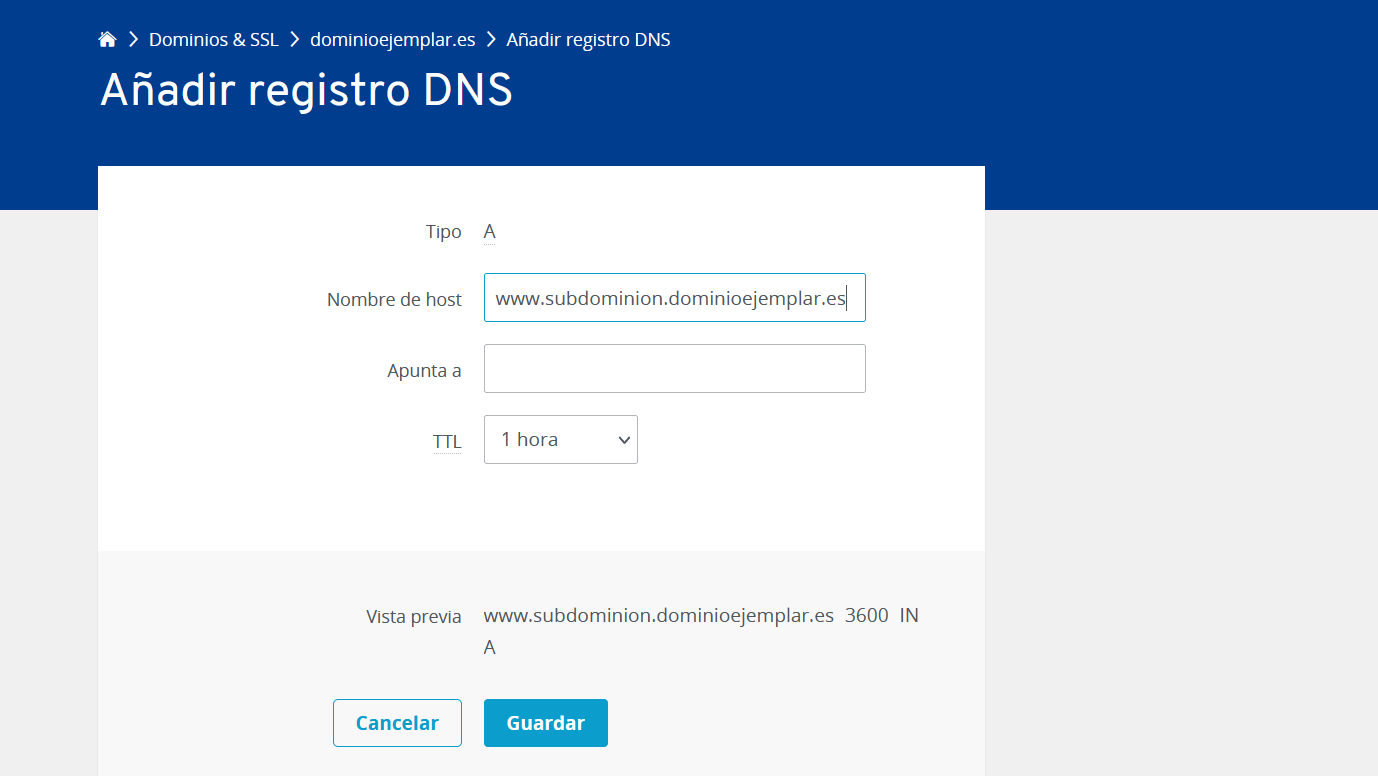Click the chevron after the home icon
The width and height of the screenshot is (1378, 776).
[x=133, y=40]
